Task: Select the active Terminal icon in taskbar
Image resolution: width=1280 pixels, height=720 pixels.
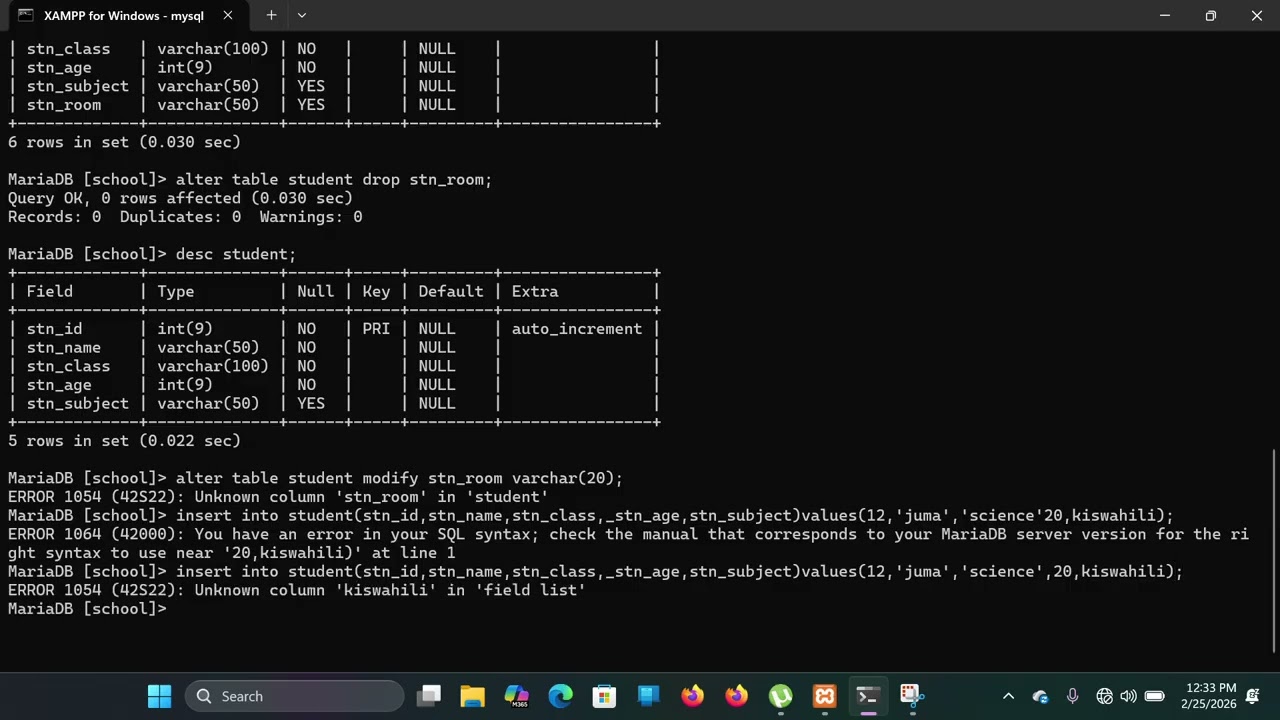Action: pos(867,696)
